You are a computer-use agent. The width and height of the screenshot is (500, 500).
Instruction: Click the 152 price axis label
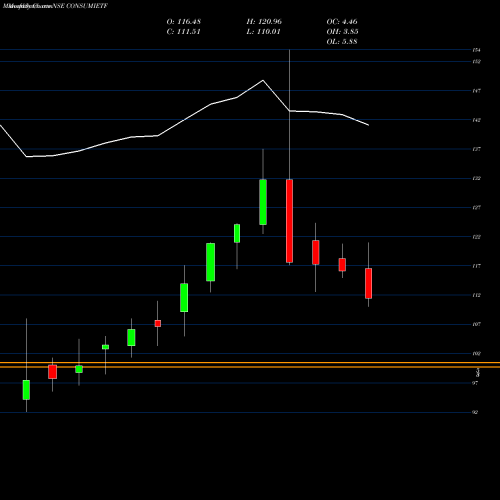pyautogui.click(x=476, y=62)
